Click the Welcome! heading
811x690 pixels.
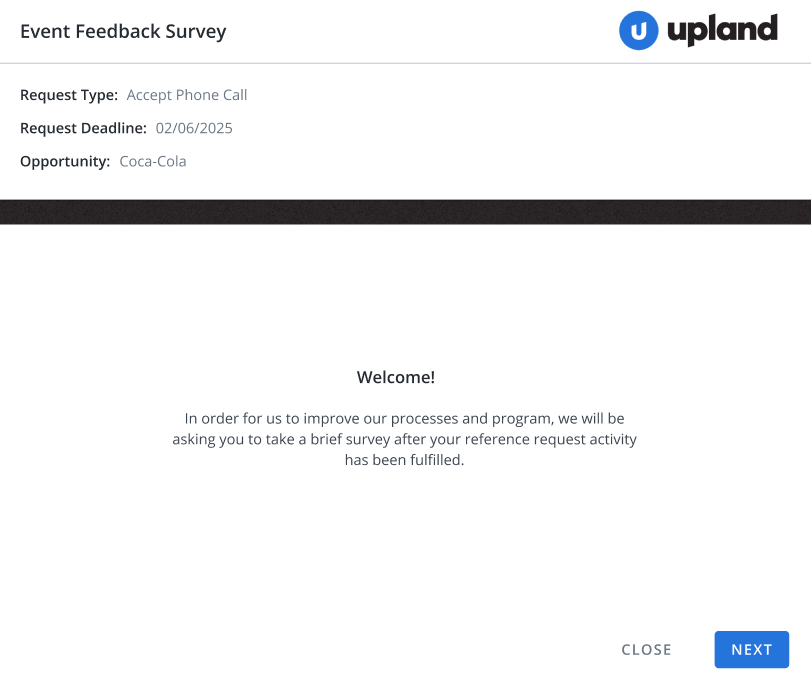396,377
